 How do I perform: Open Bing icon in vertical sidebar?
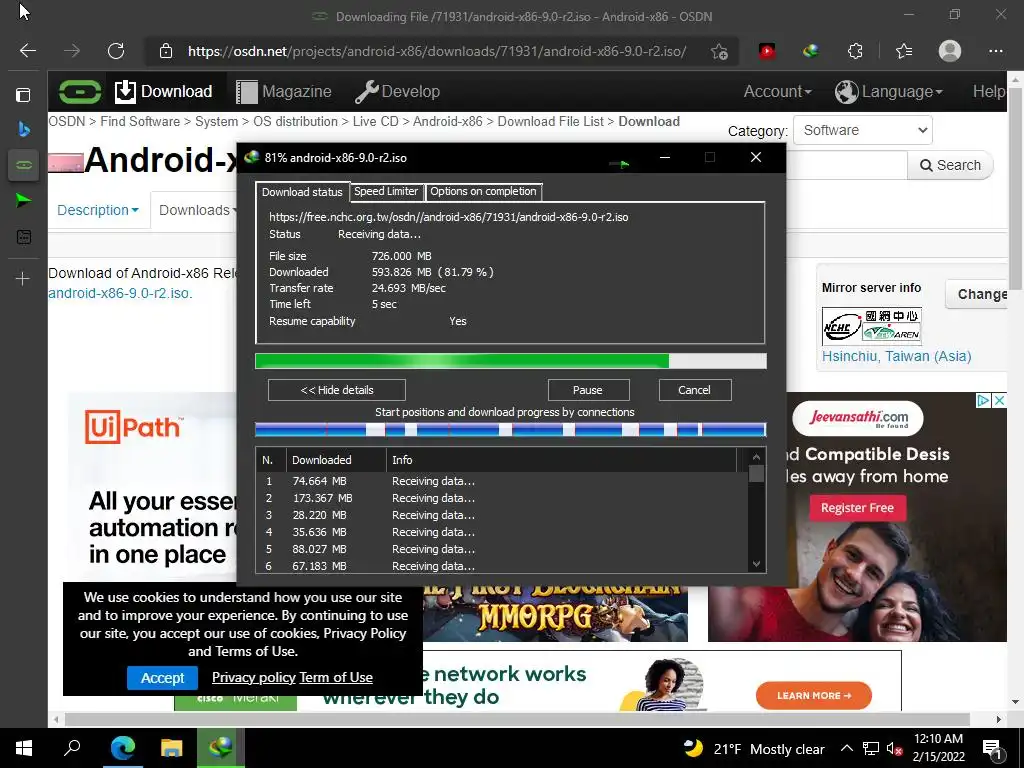click(x=24, y=129)
